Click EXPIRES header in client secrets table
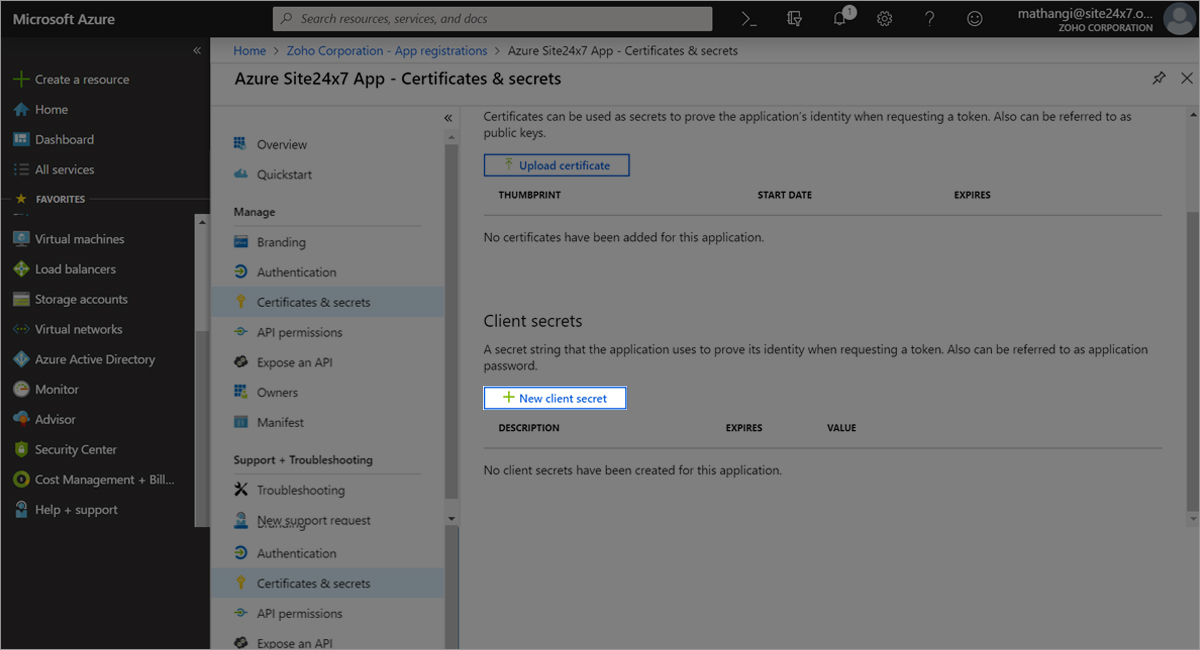The height and width of the screenshot is (650, 1200). 744,428
